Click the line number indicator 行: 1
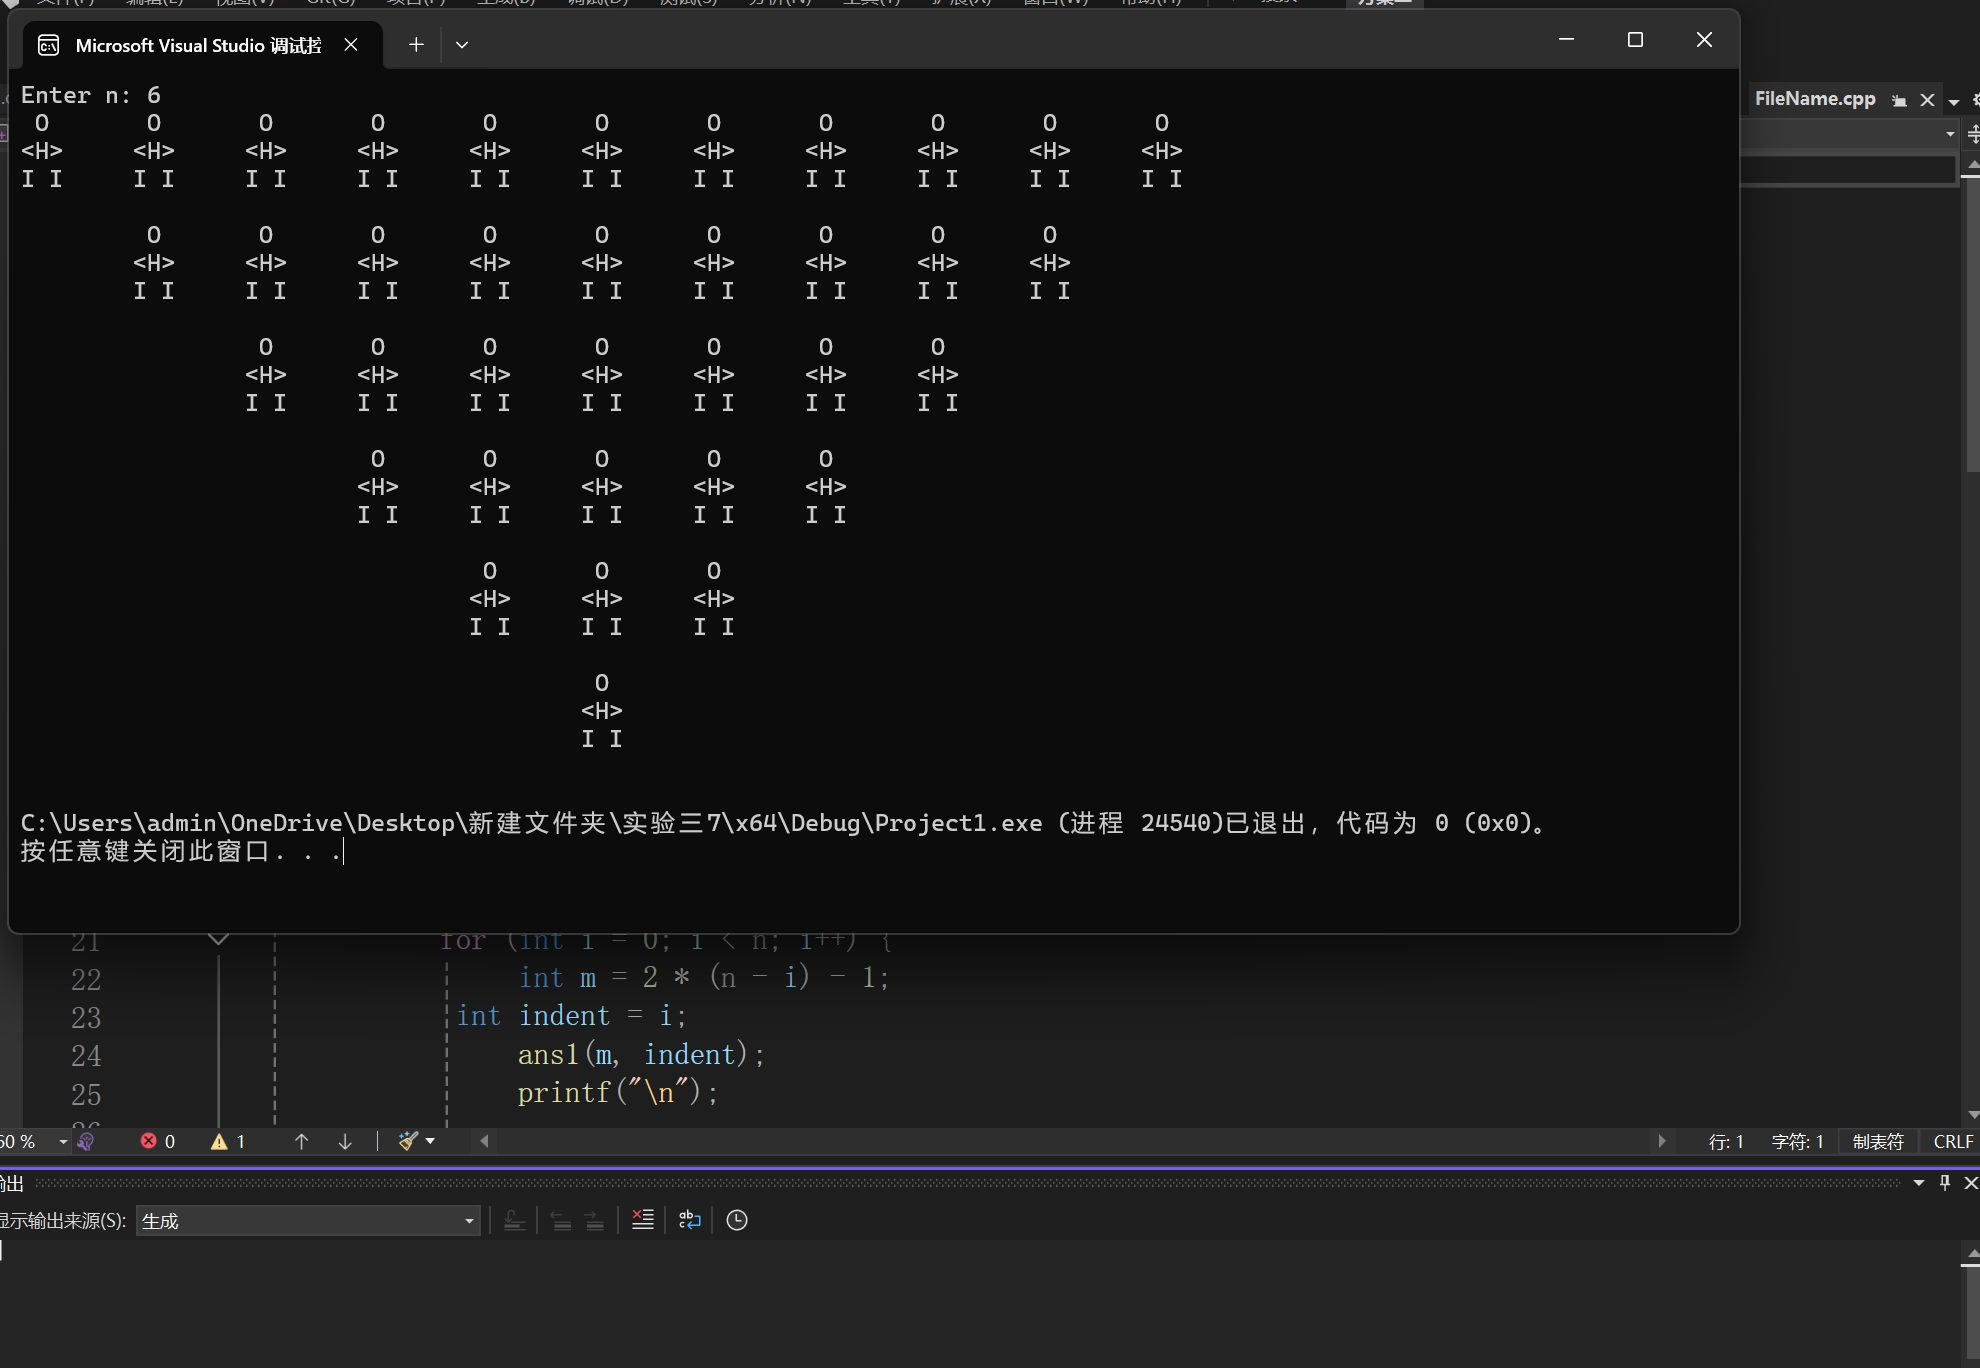 [1725, 1141]
